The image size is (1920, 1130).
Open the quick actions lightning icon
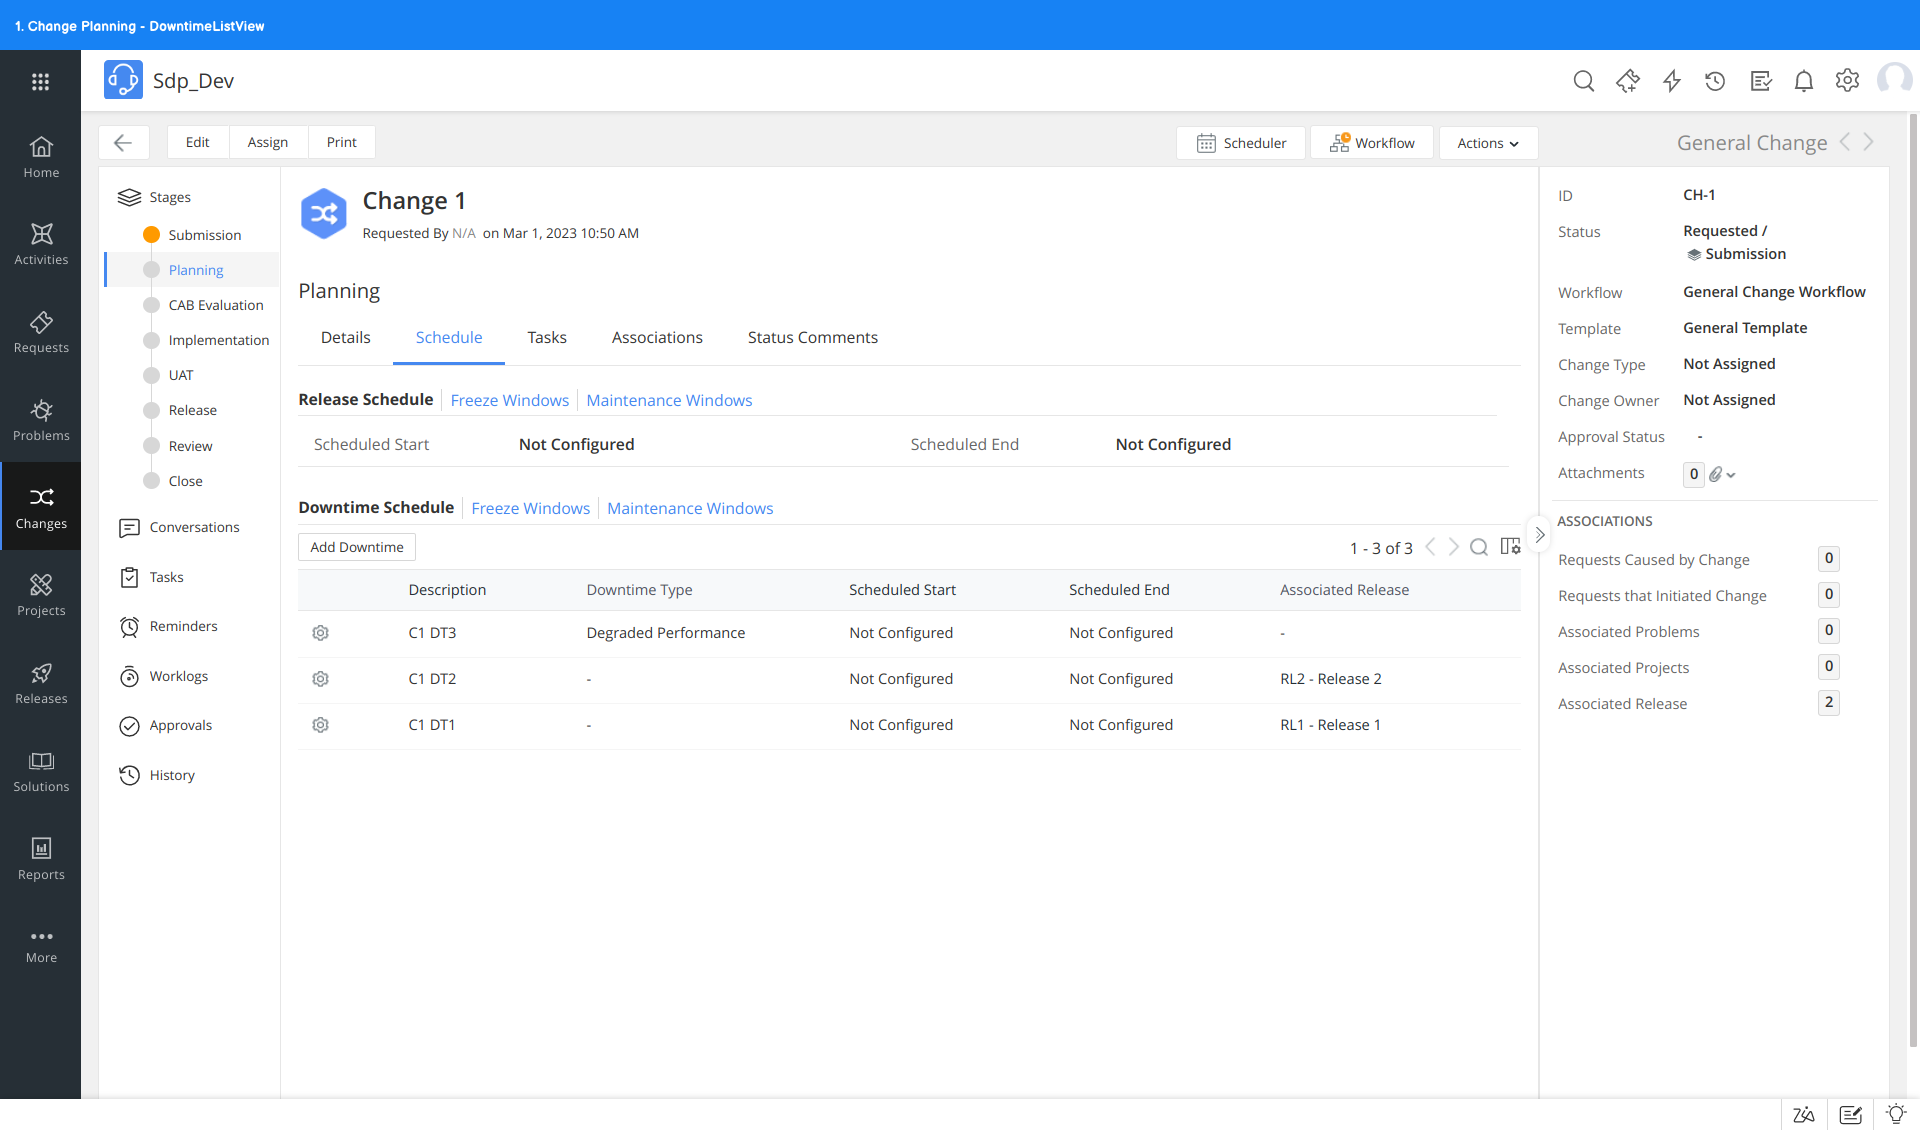click(1671, 81)
